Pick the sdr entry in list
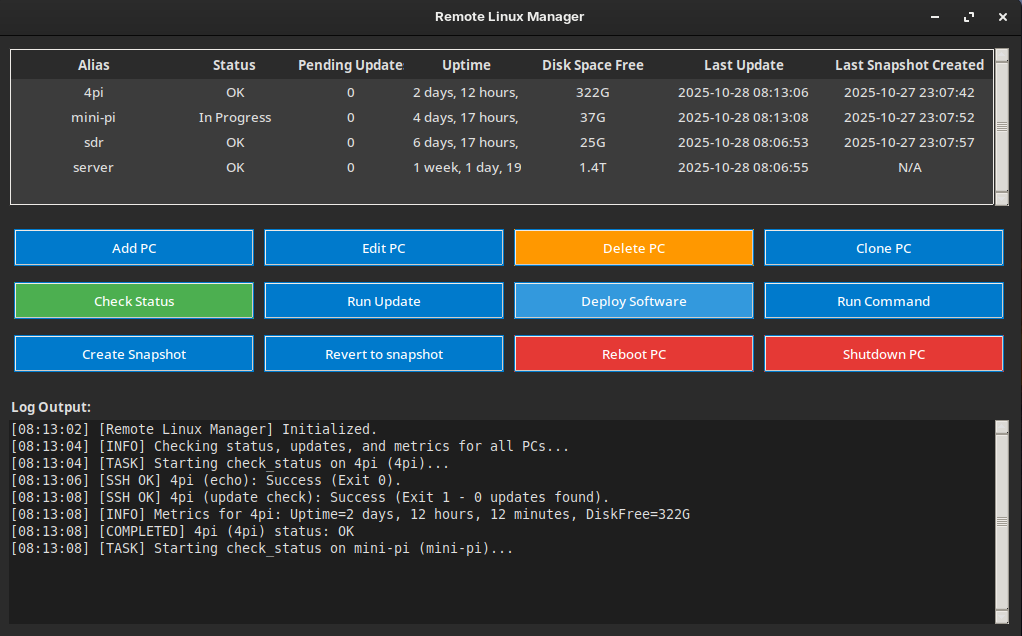 (x=94, y=142)
